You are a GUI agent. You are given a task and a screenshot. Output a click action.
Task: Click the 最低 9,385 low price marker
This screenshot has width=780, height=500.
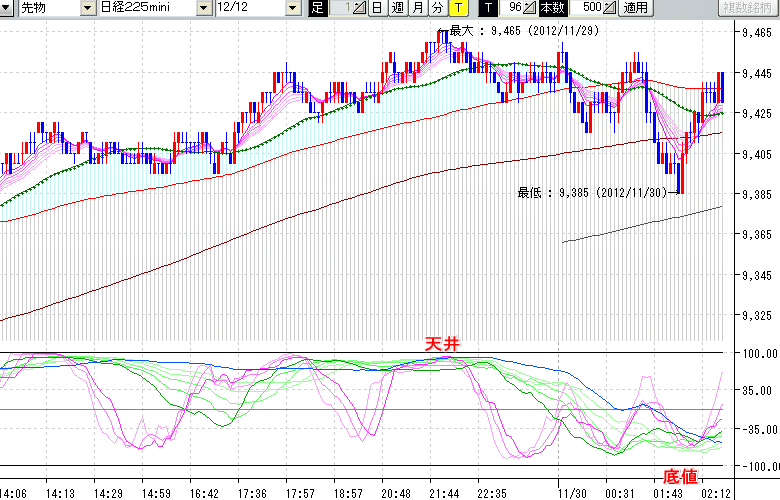tap(590, 192)
